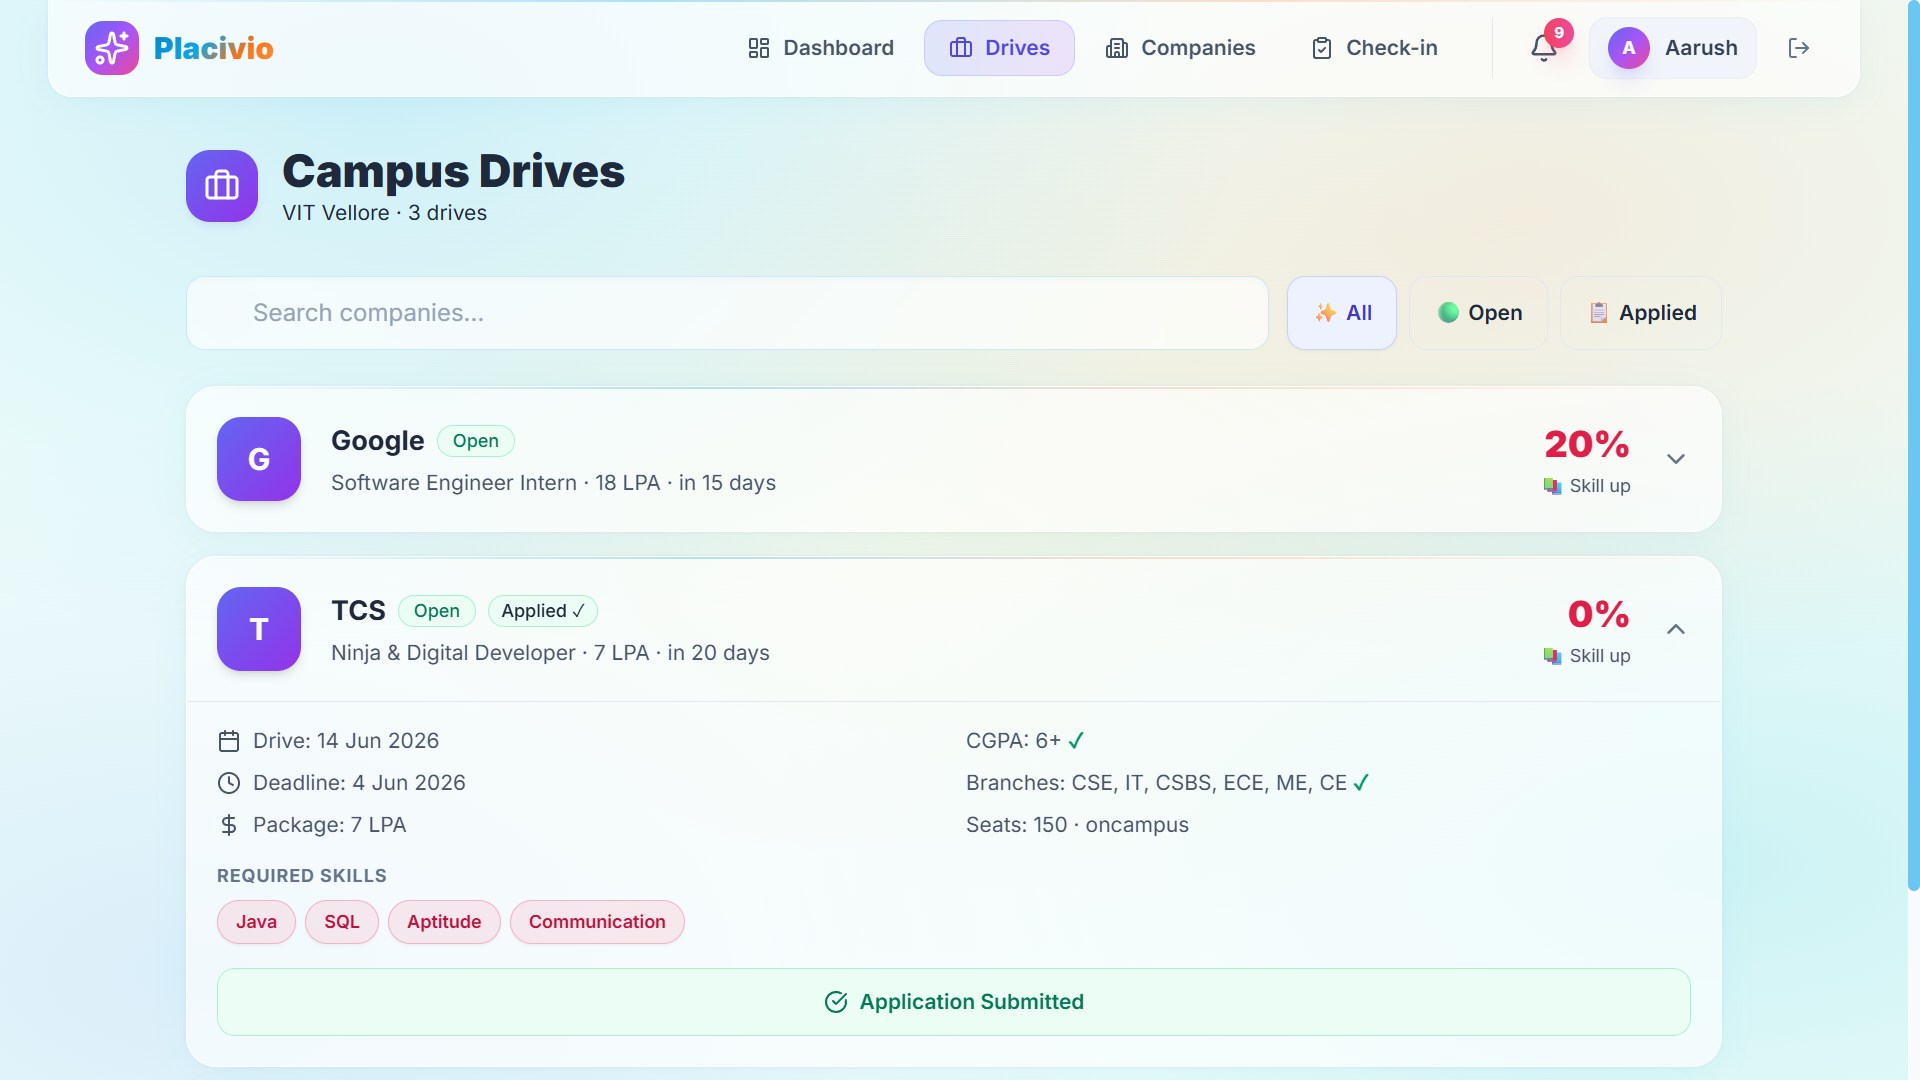1920x1080 pixels.
Task: Click the Placivio brand name
Action: [x=214, y=48]
